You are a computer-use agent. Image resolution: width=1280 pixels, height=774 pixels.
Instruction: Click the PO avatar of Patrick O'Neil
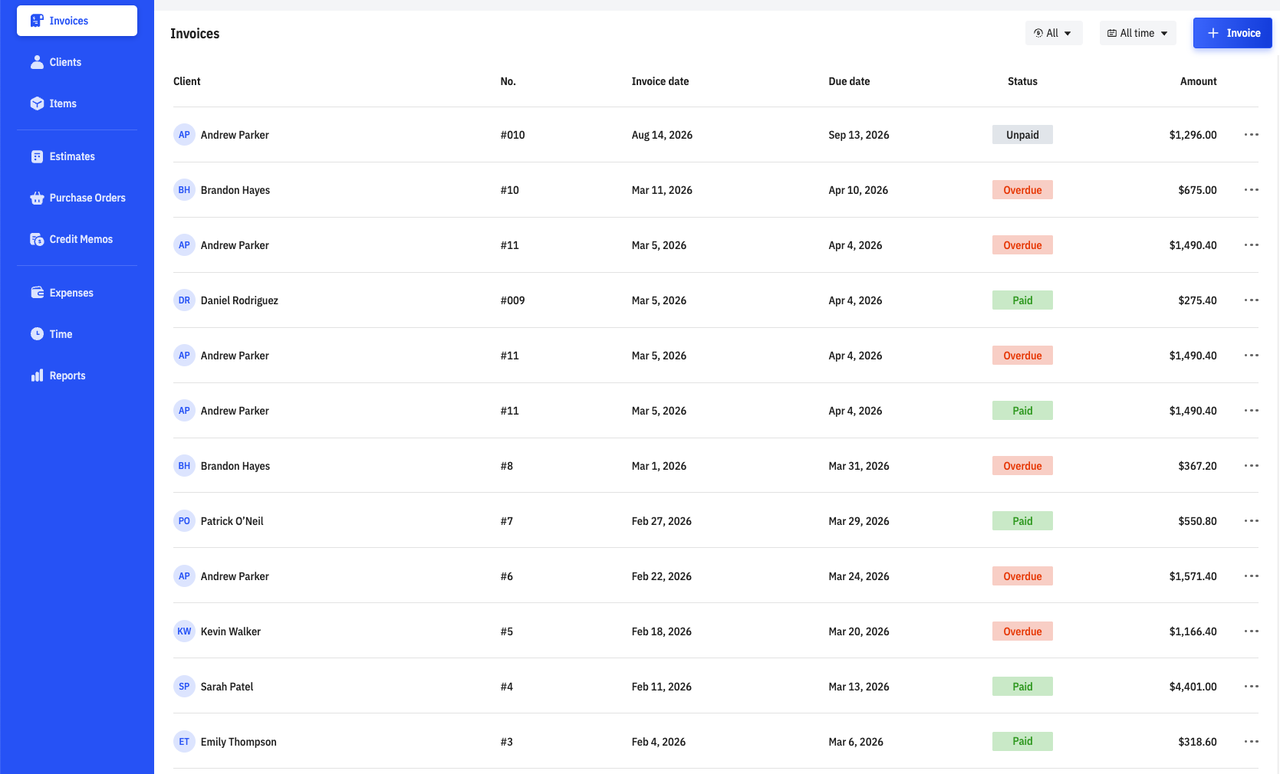point(184,521)
